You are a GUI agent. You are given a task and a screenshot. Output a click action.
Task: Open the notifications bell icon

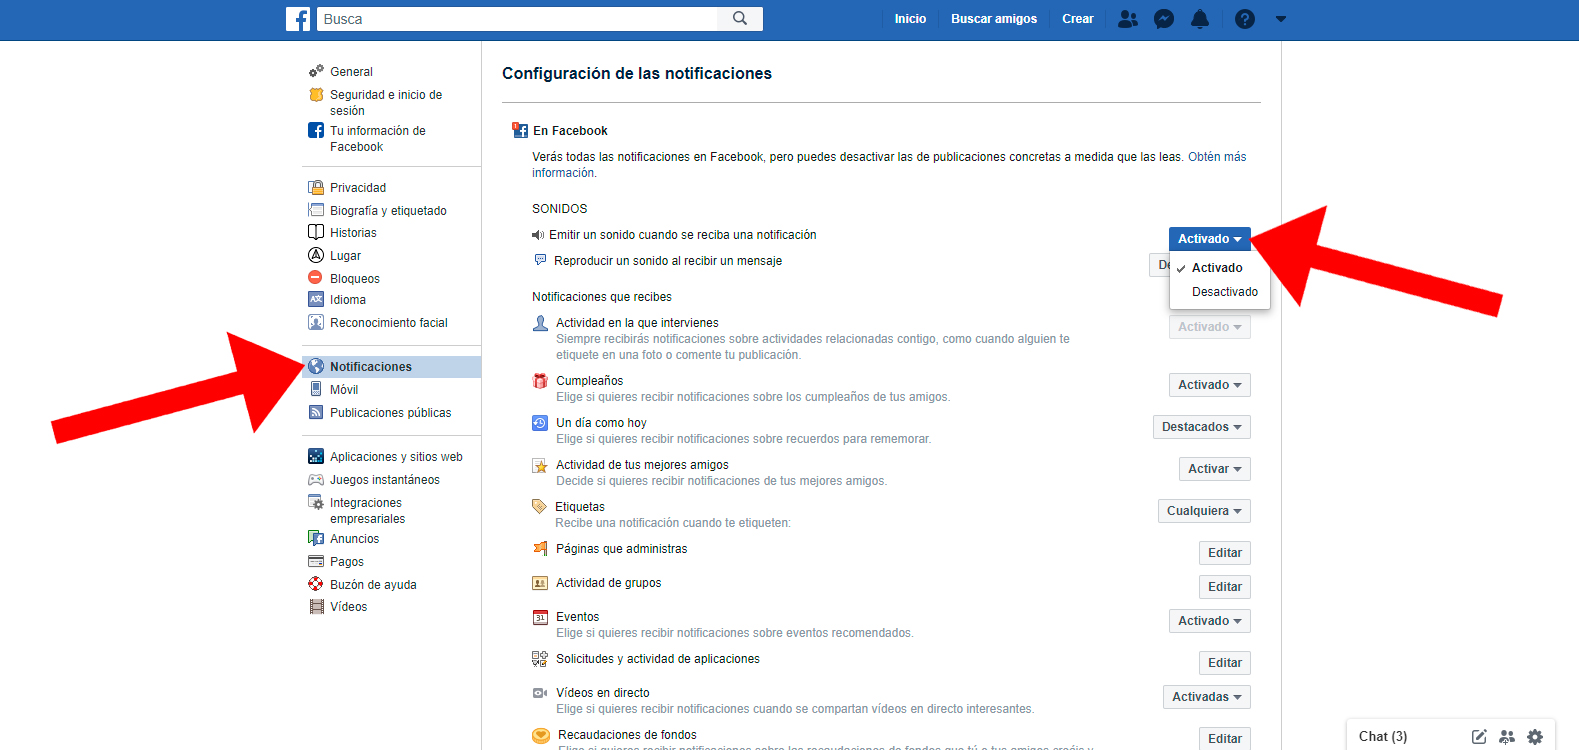pyautogui.click(x=1200, y=19)
